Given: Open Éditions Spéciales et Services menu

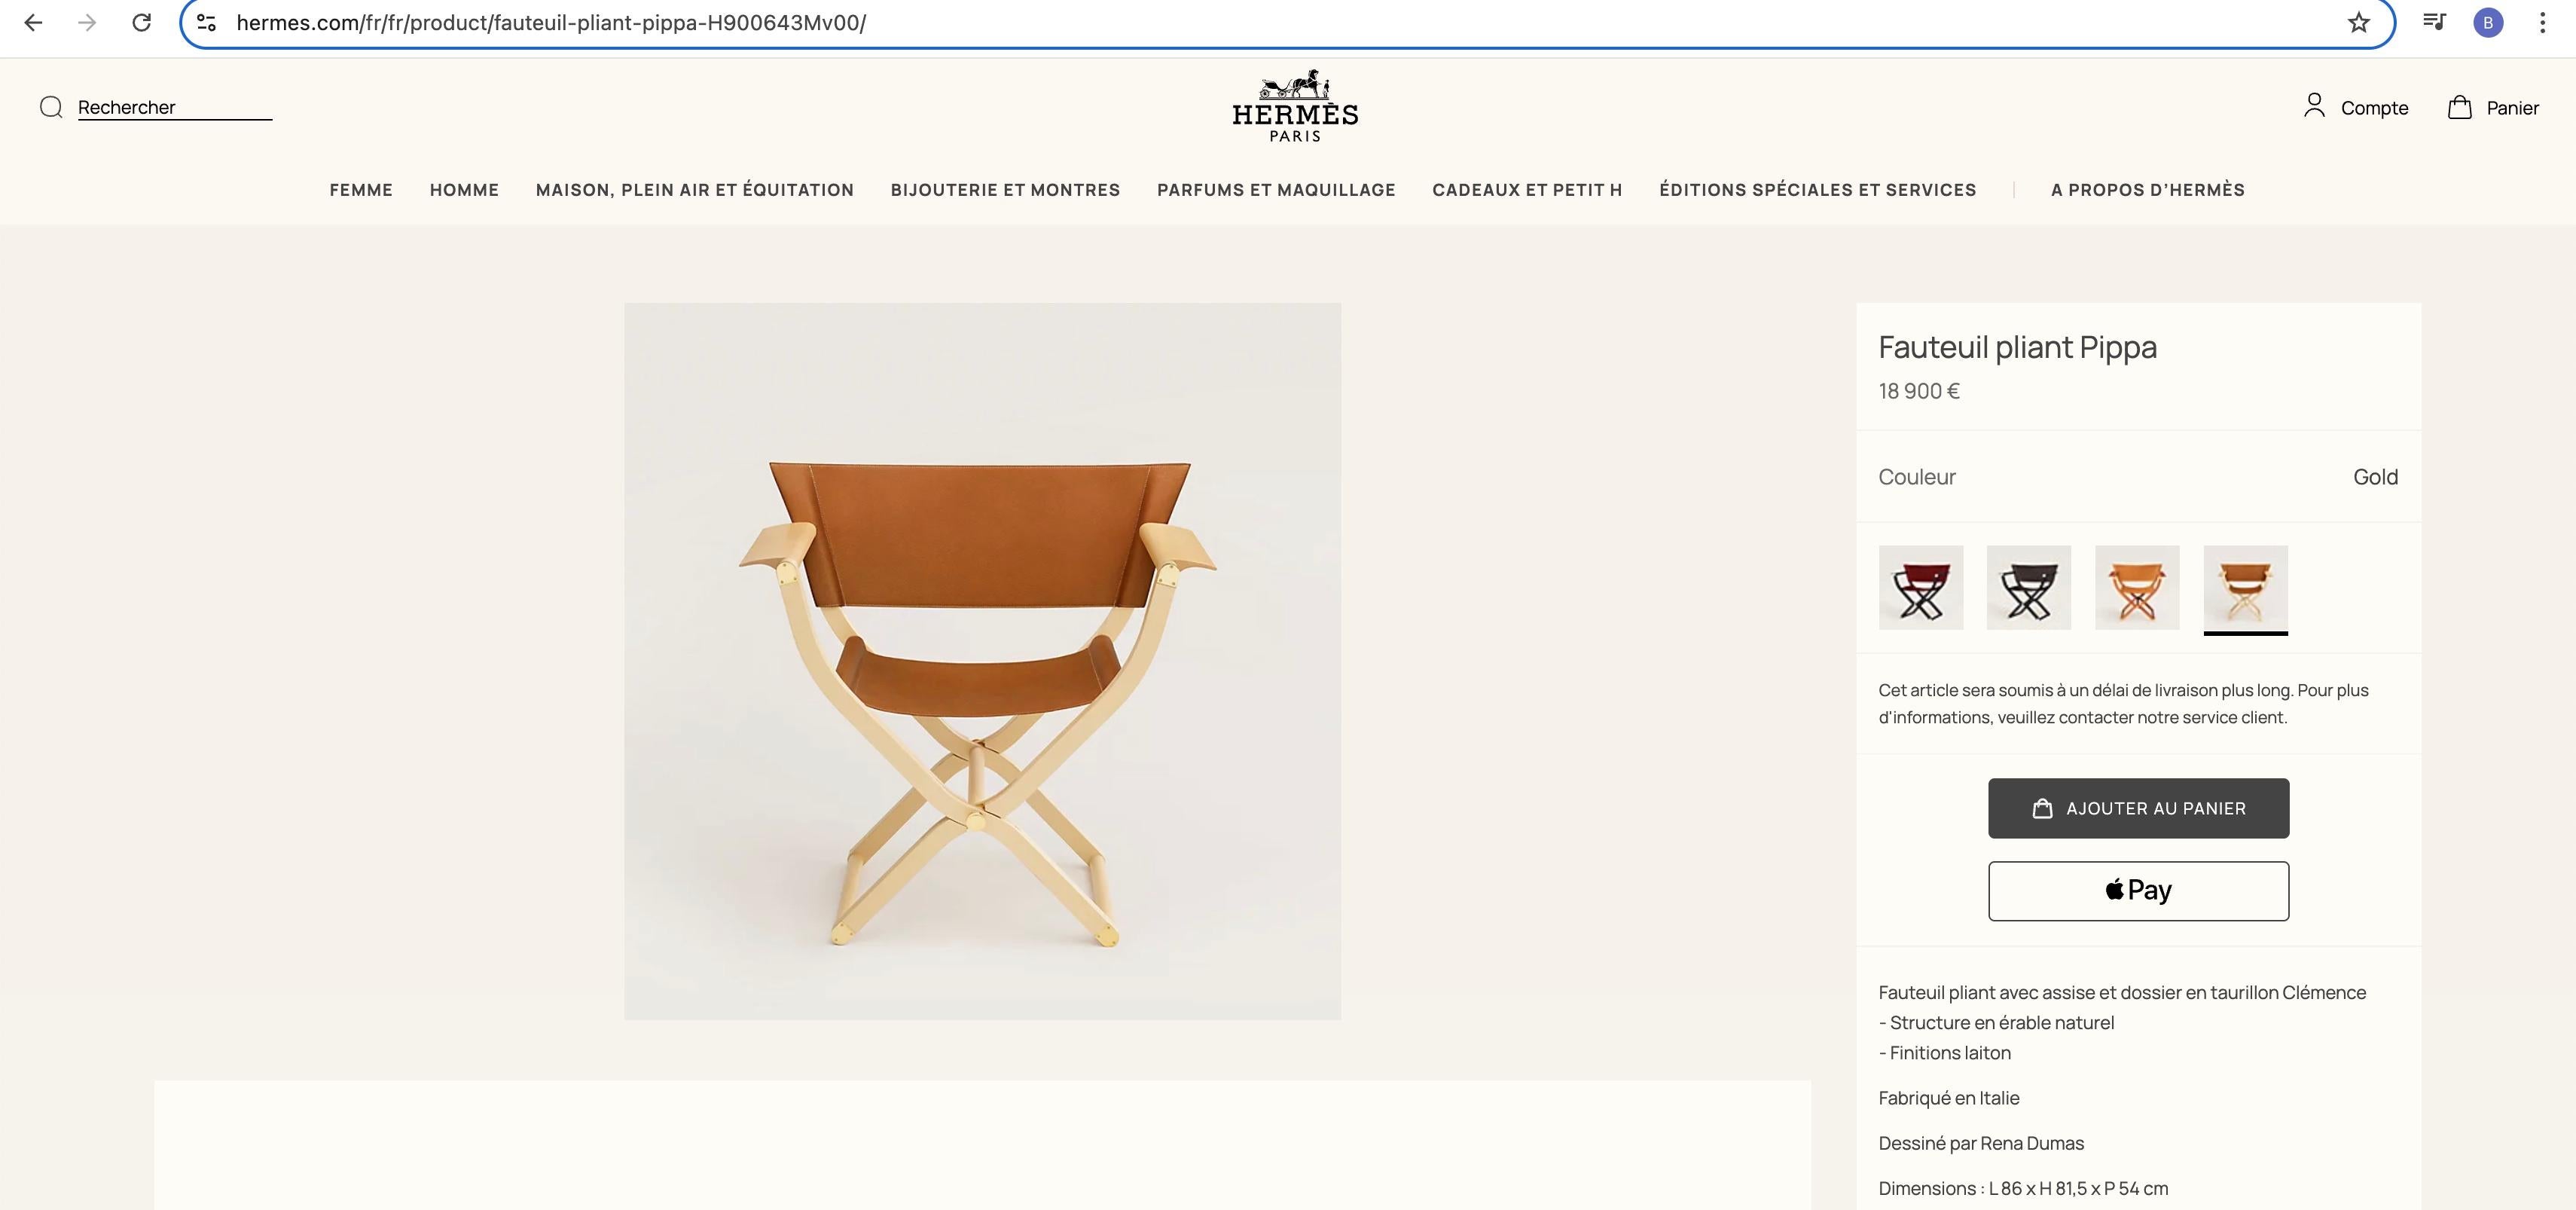Looking at the screenshot, I should (1817, 190).
